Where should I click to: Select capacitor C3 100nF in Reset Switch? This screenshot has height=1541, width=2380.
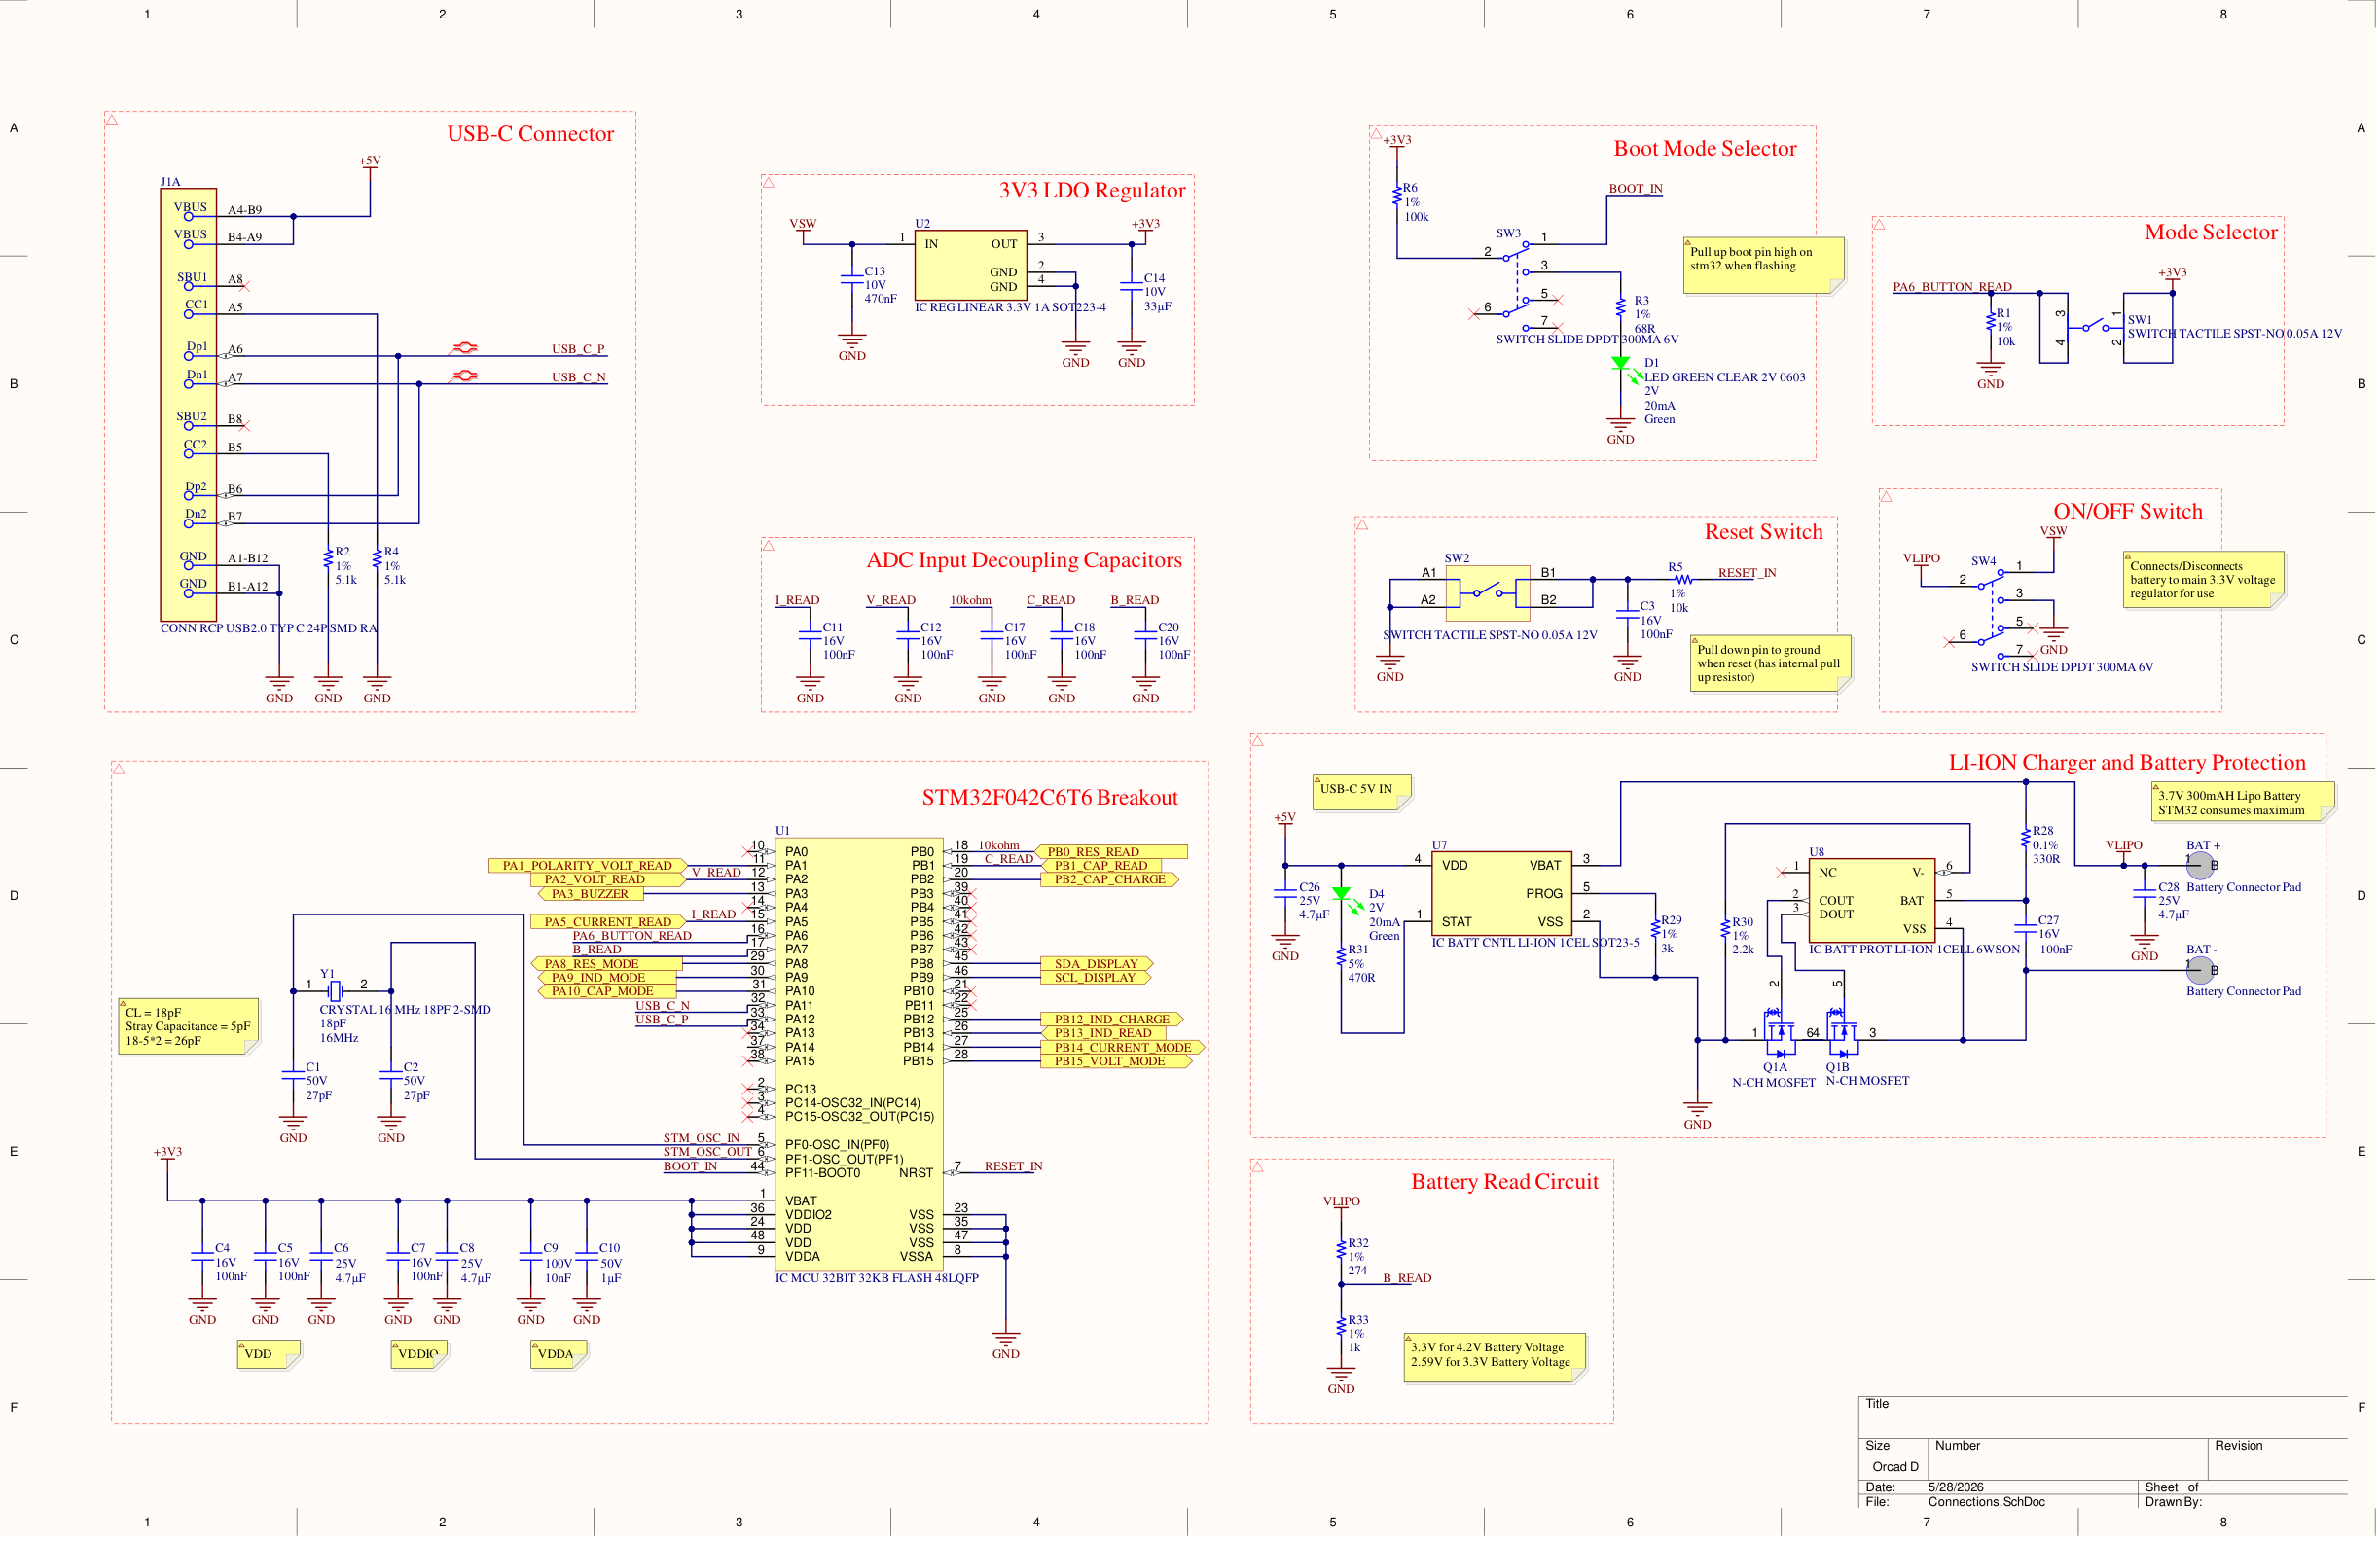point(1628,614)
